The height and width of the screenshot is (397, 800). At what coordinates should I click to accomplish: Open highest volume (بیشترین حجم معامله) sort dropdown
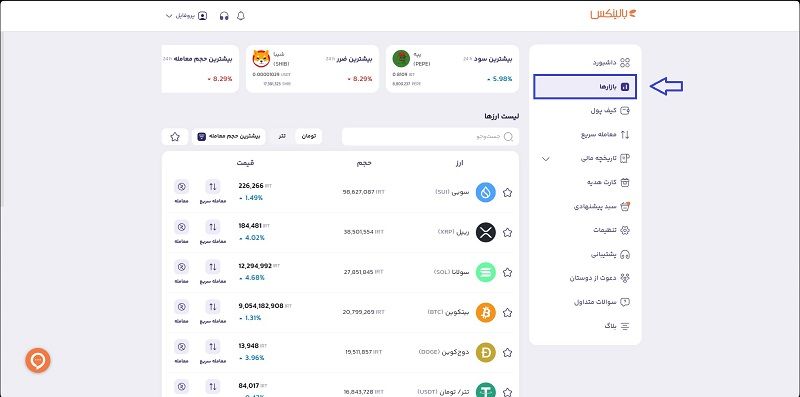229,137
